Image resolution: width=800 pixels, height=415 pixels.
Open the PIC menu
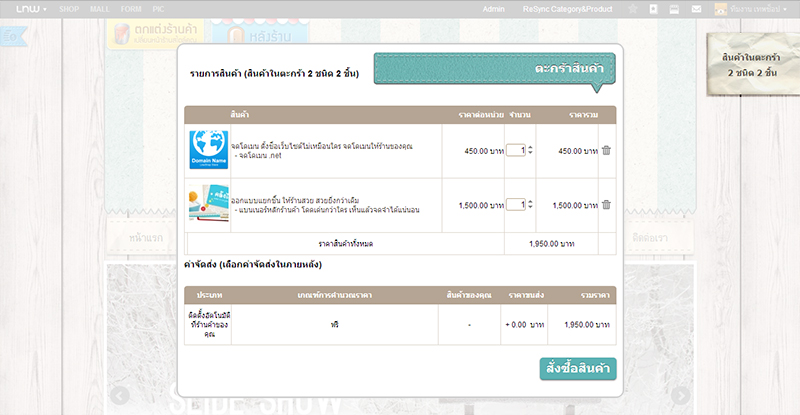[158, 9]
